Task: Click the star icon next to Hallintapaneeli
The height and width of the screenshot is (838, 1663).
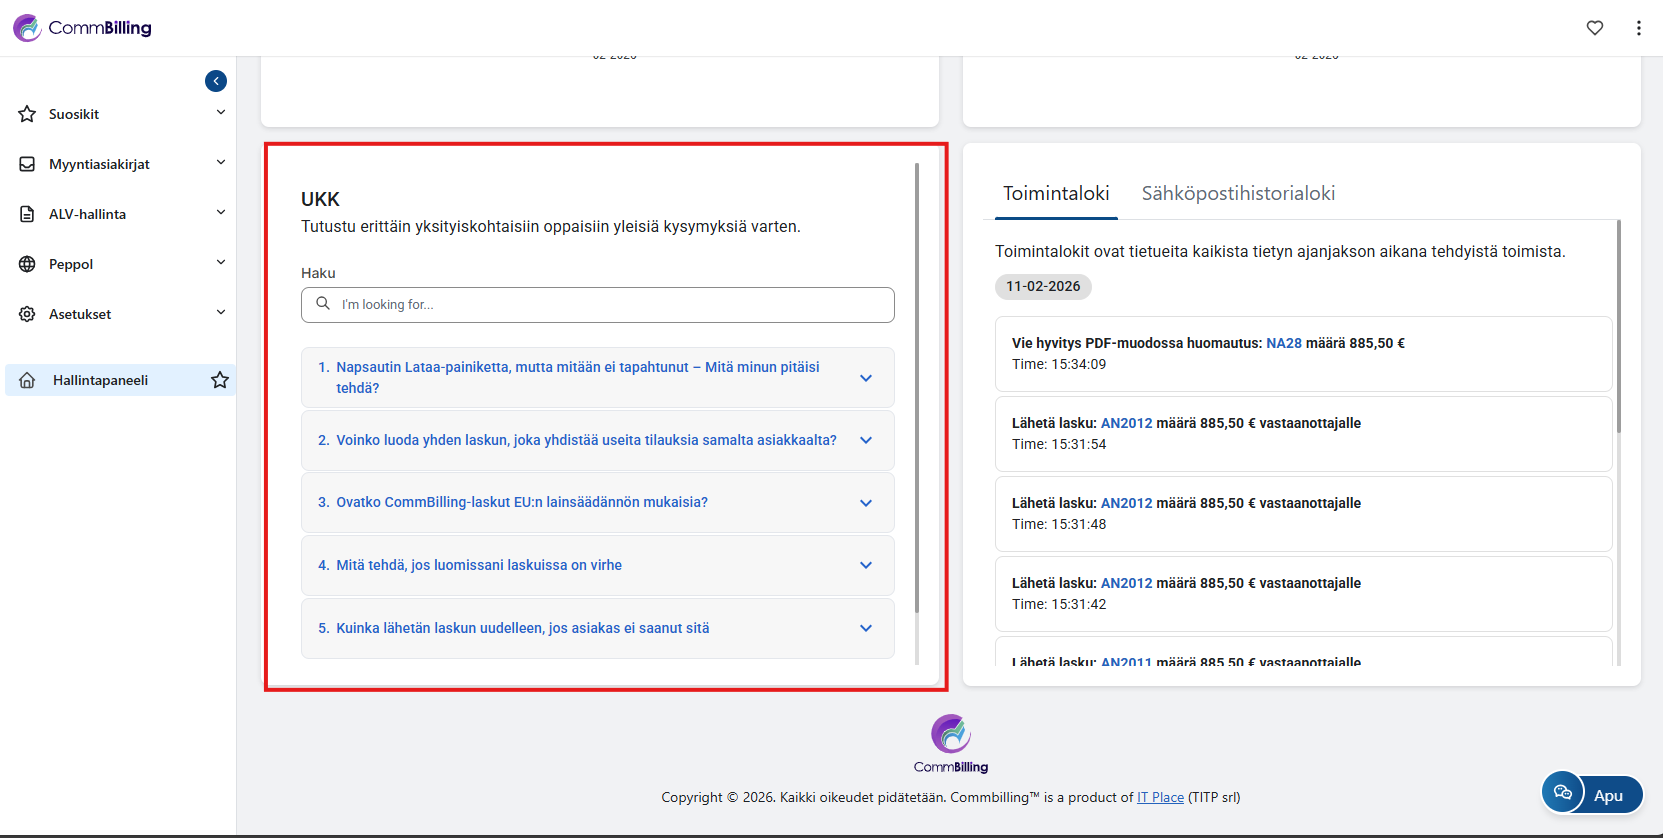Action: pos(220,380)
